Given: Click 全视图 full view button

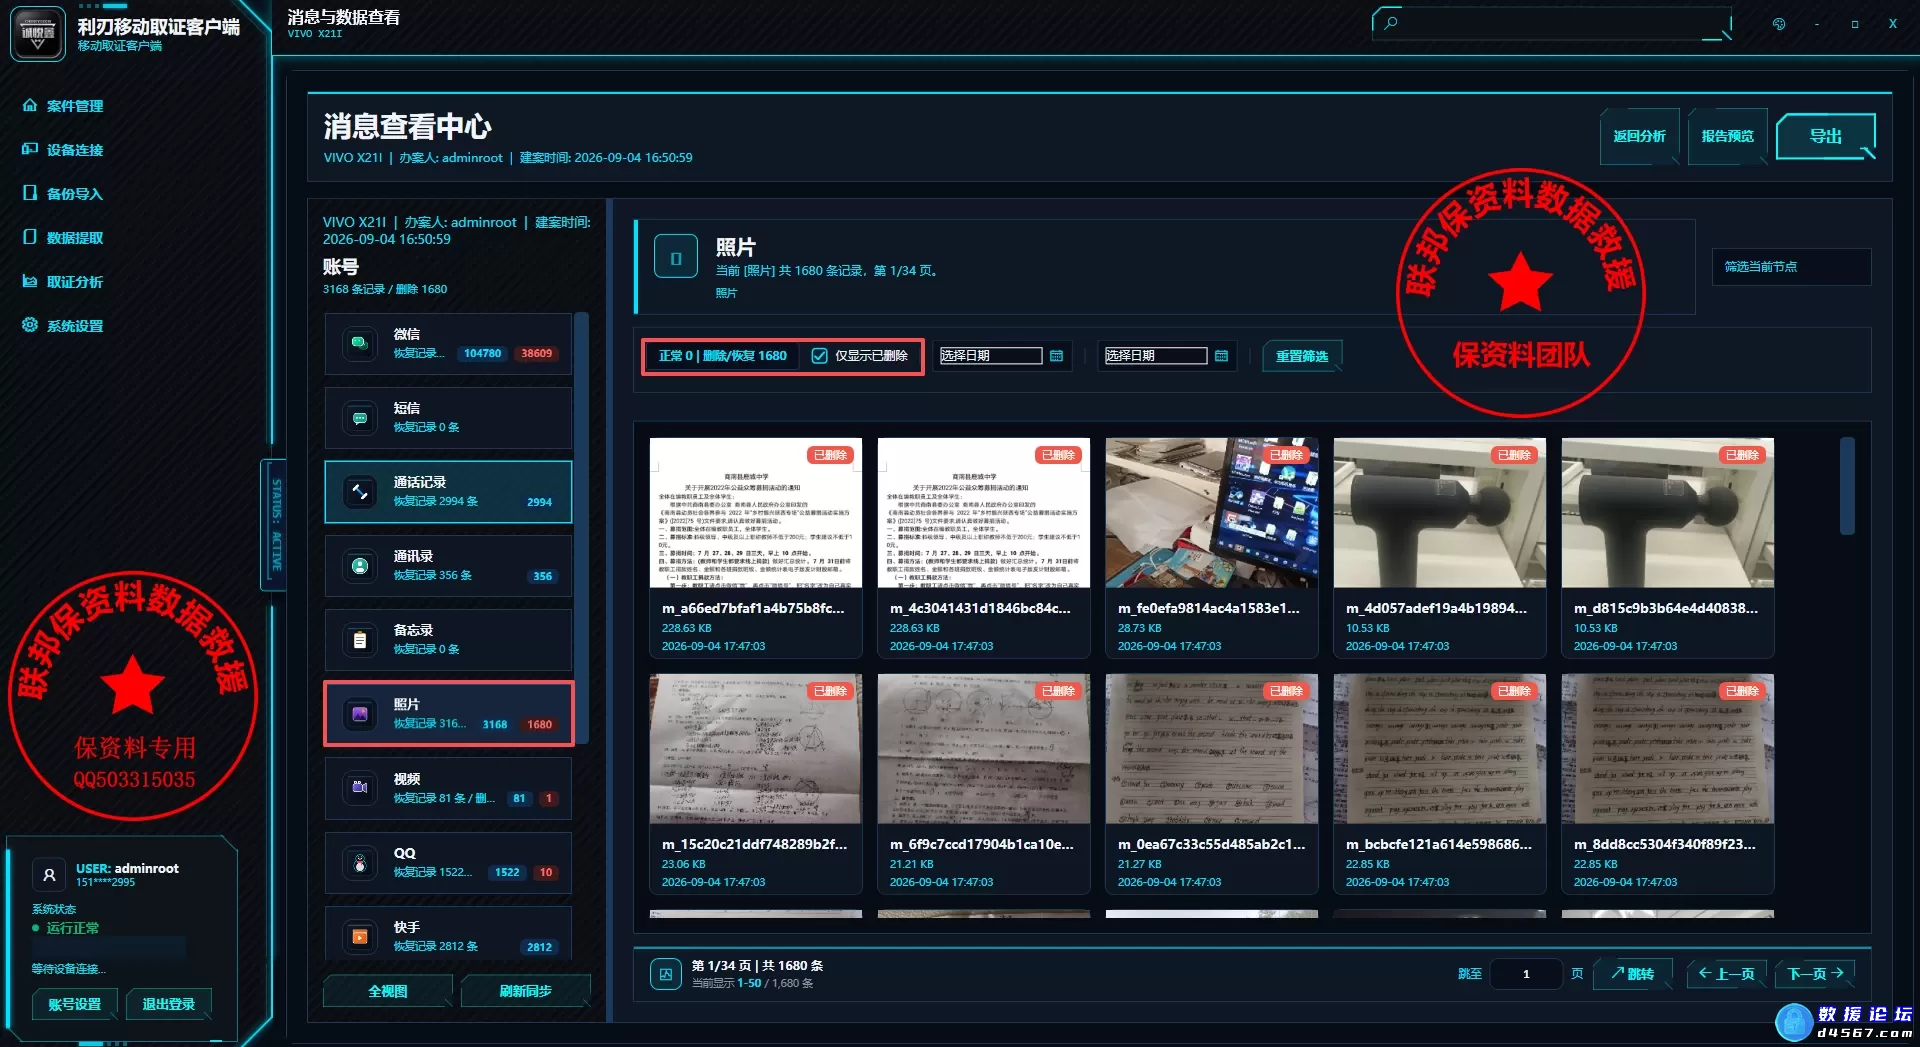Looking at the screenshot, I should (x=387, y=991).
